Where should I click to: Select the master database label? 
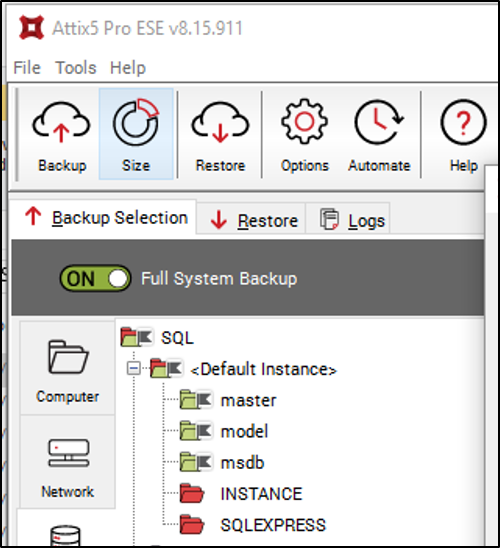coord(248,401)
